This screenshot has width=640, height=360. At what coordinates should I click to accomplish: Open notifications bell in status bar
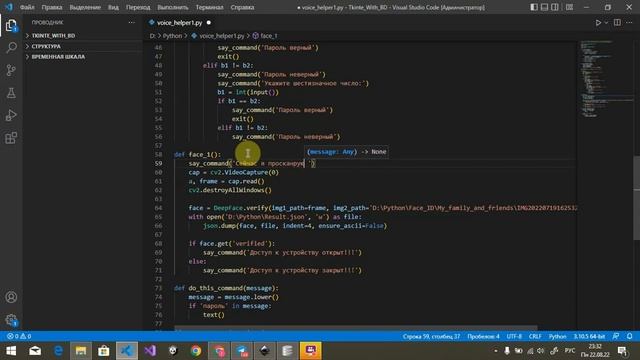(x=629, y=336)
